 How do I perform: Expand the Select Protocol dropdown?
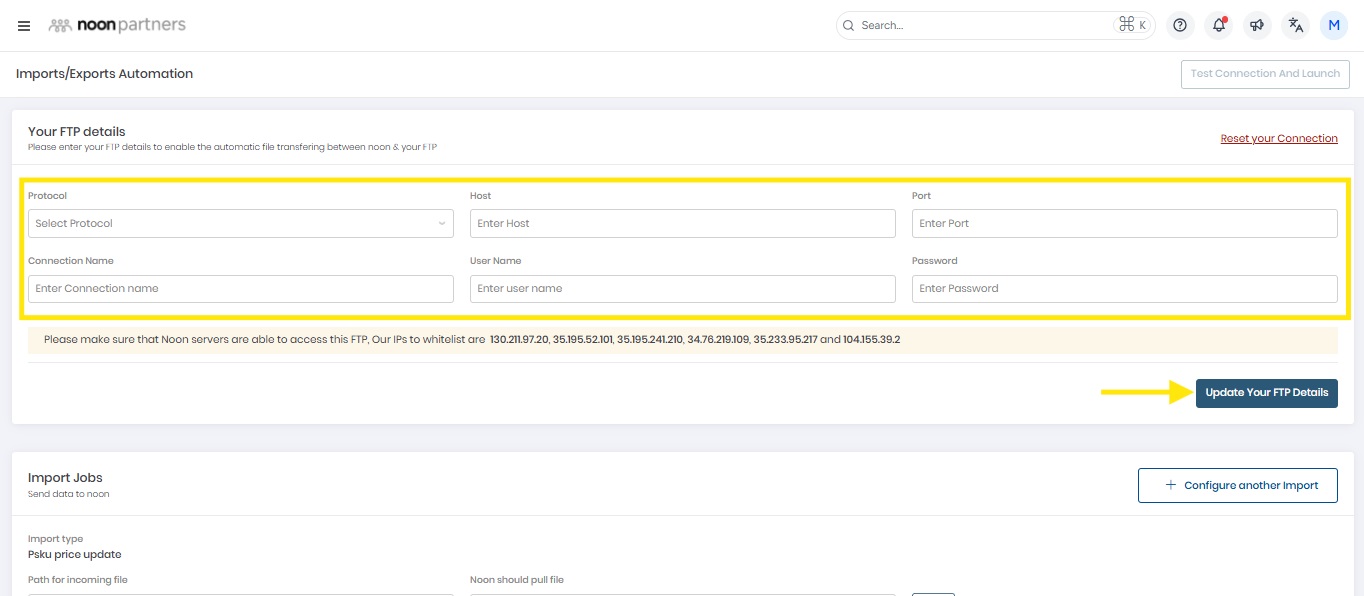[x=230, y=224]
